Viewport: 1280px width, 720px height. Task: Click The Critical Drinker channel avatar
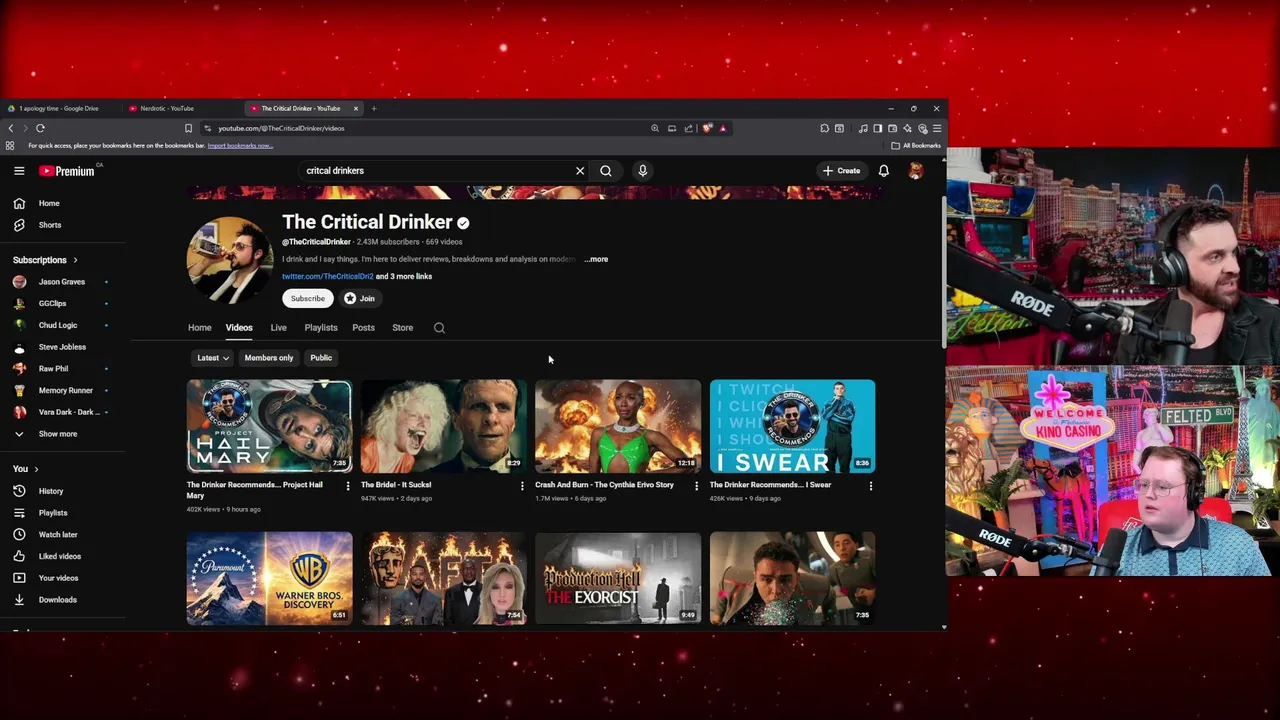[x=230, y=260]
